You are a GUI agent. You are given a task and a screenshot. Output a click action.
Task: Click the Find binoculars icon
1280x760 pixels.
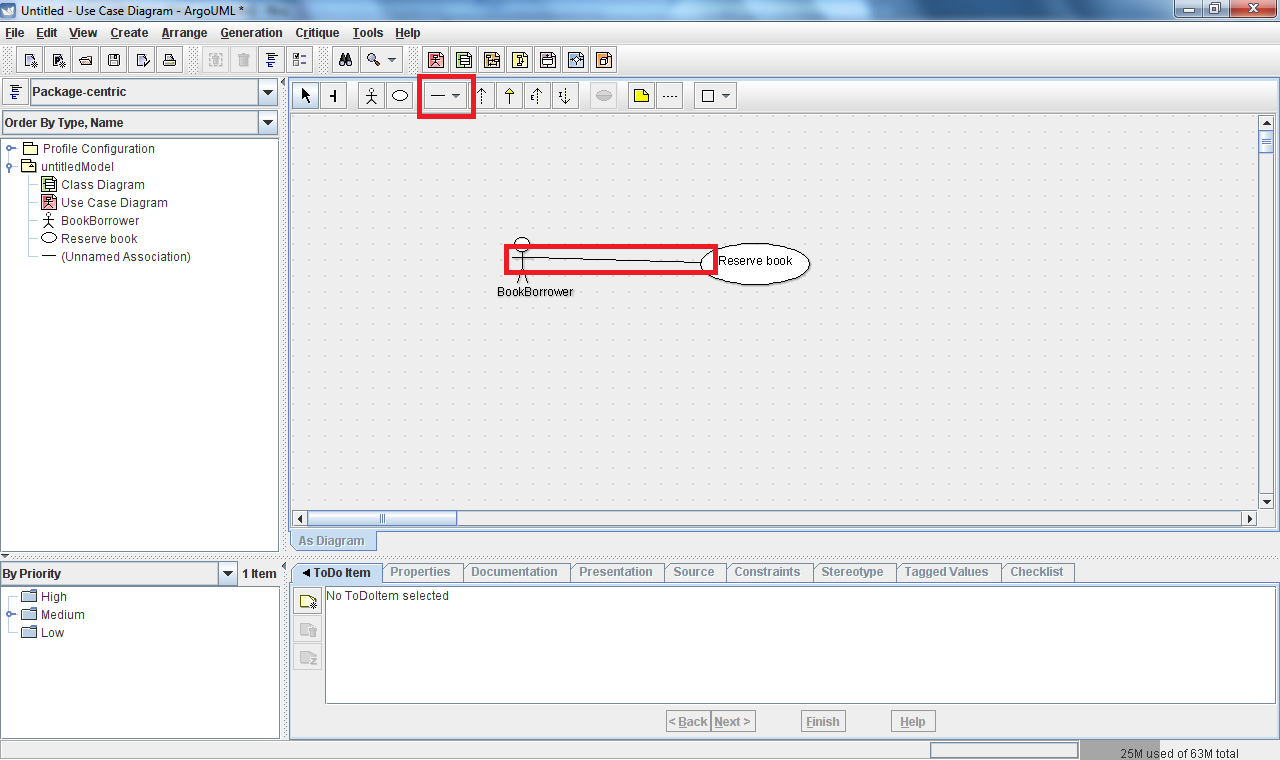(x=345, y=60)
